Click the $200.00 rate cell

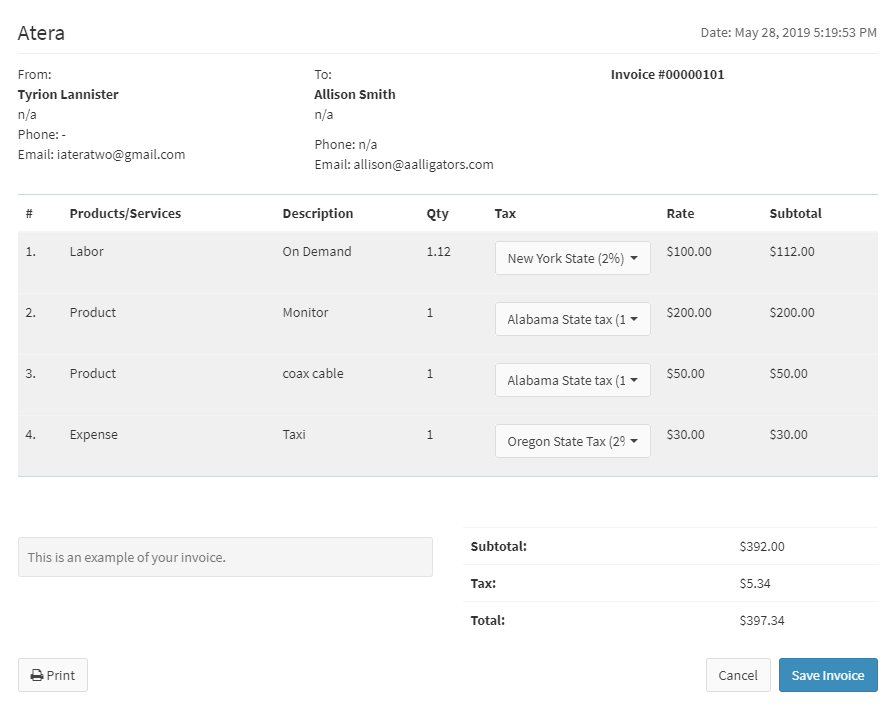pos(689,312)
